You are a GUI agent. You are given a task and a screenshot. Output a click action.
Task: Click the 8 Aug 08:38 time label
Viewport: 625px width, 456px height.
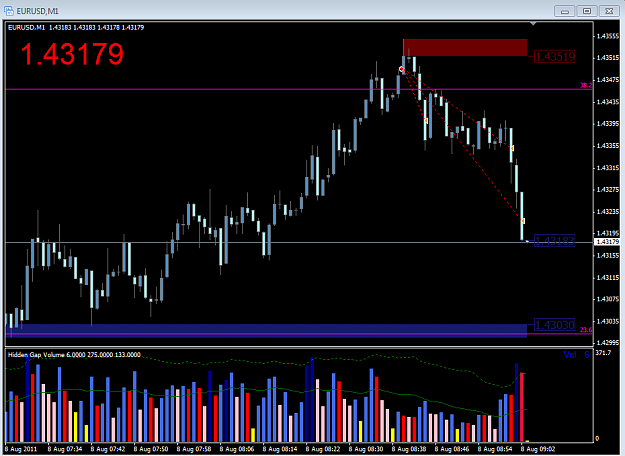coord(409,449)
